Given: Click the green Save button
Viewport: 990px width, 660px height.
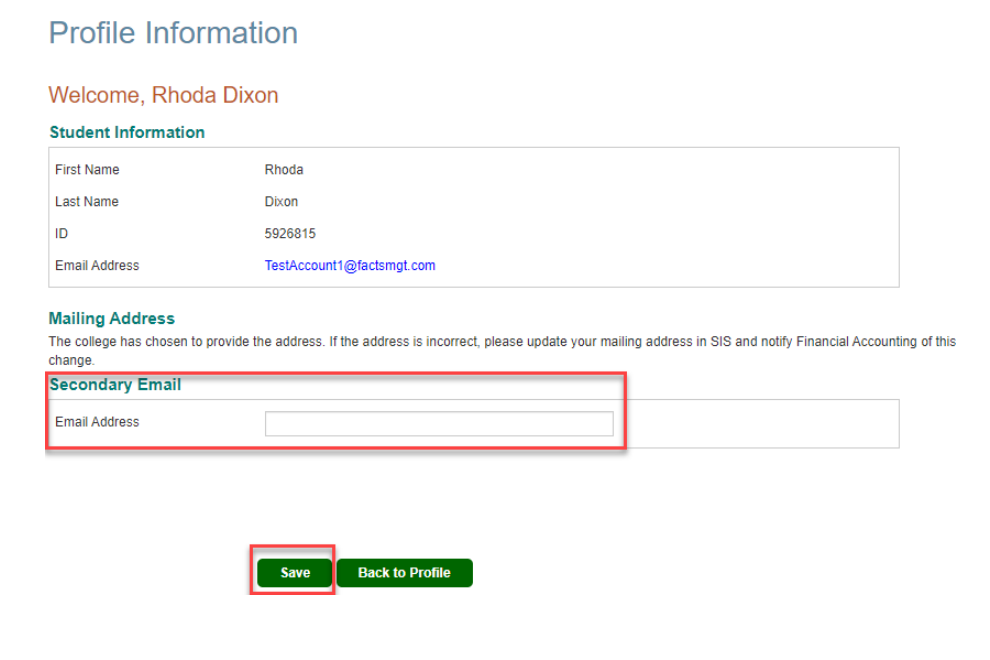Looking at the screenshot, I should [x=295, y=573].
